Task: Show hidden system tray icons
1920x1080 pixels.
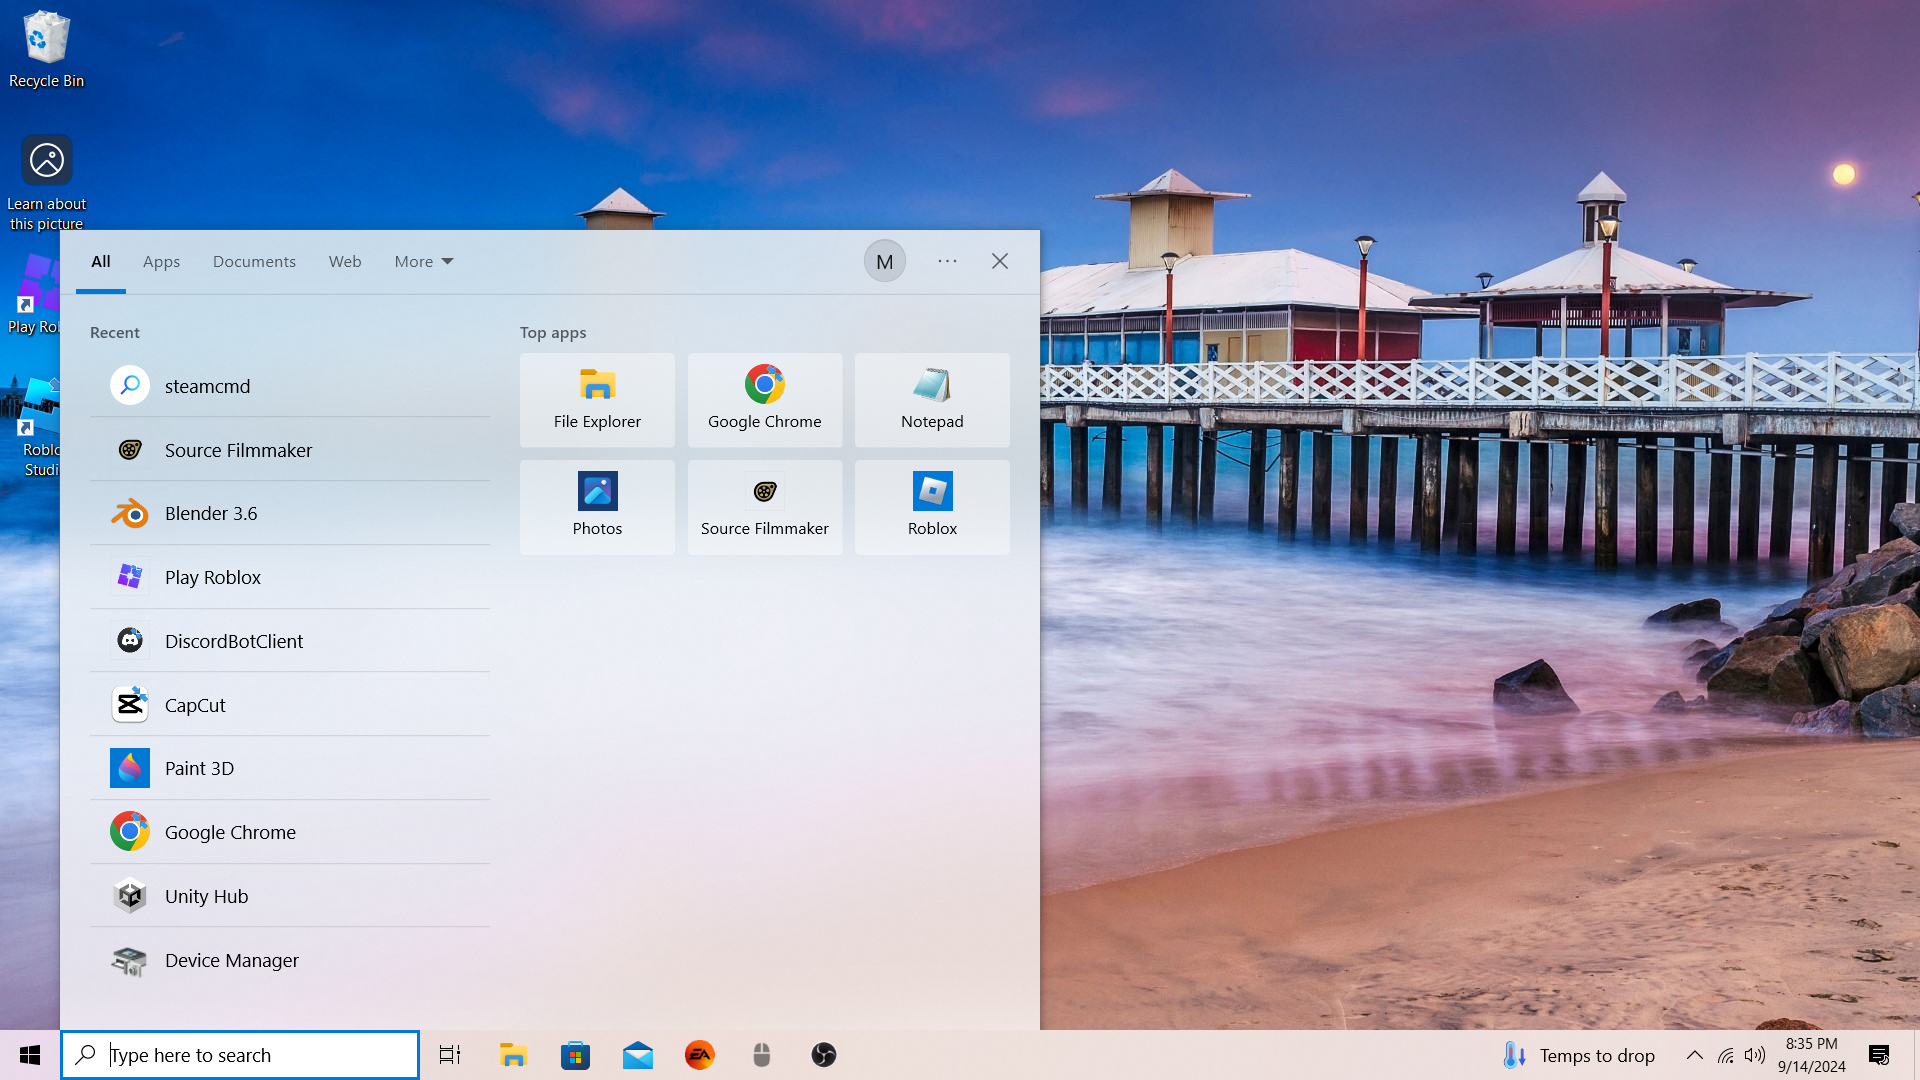Action: pyautogui.click(x=1694, y=1055)
